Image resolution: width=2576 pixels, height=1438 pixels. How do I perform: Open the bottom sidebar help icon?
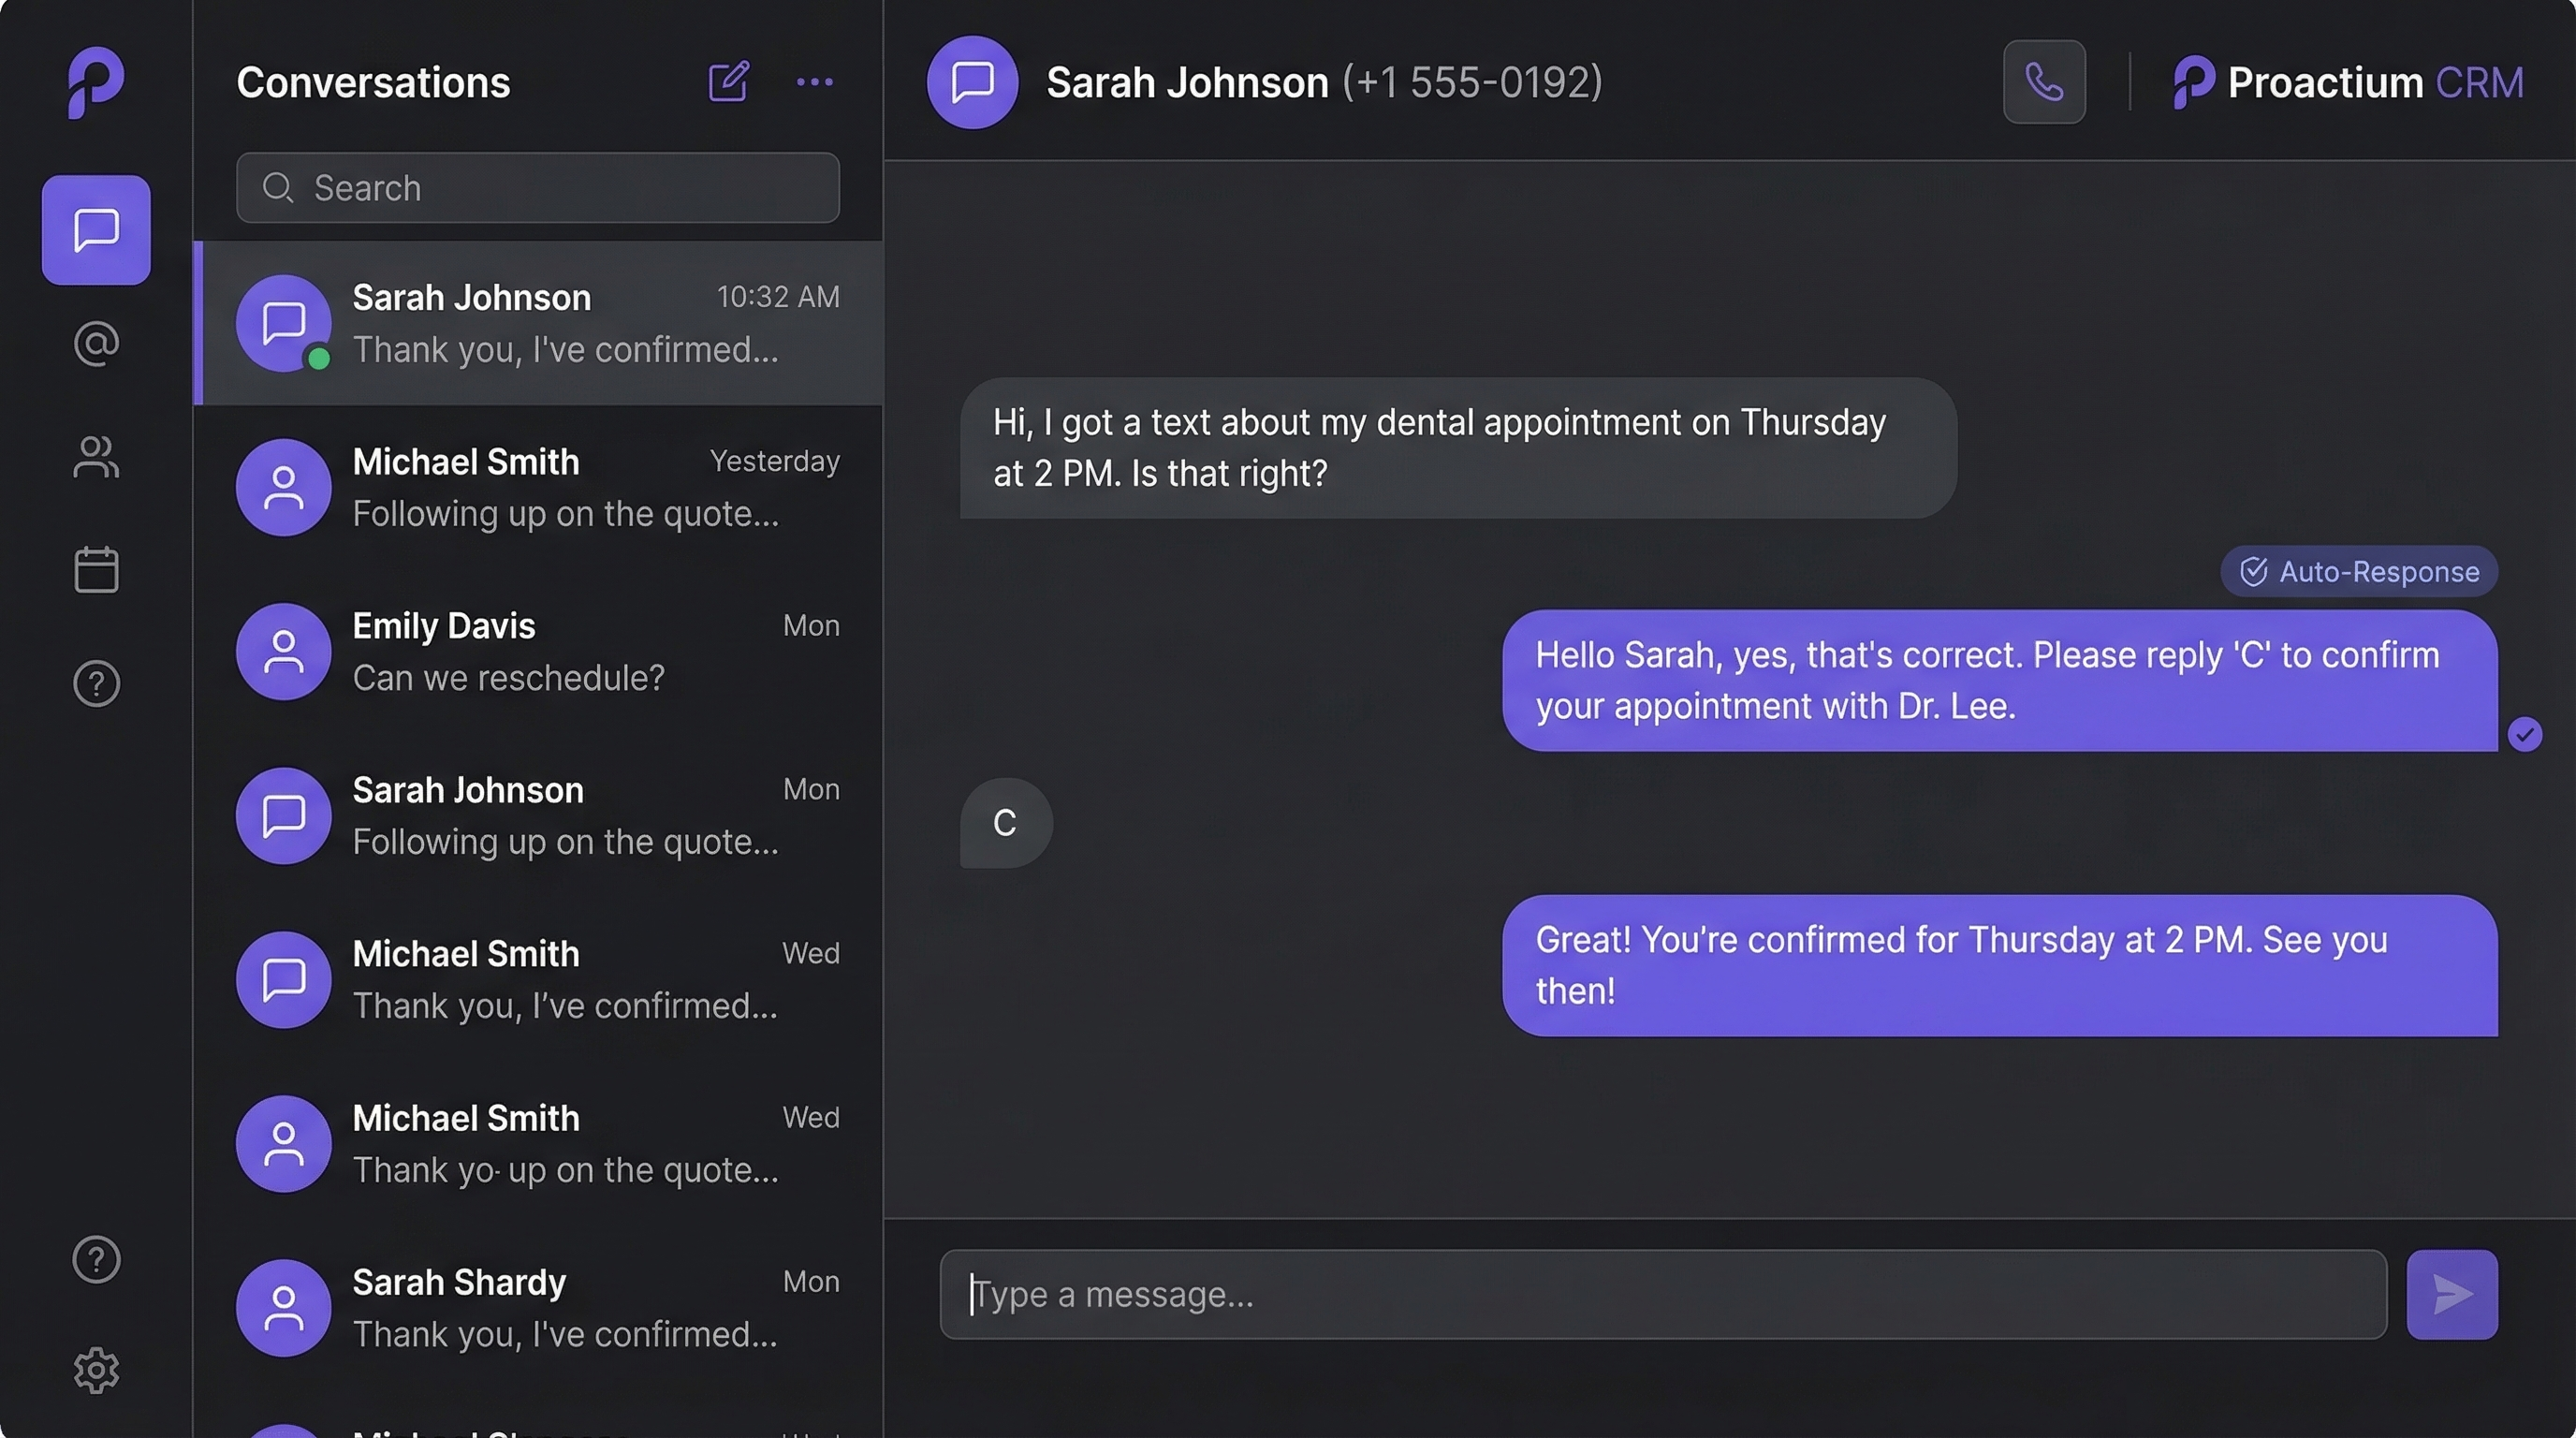[95, 1259]
